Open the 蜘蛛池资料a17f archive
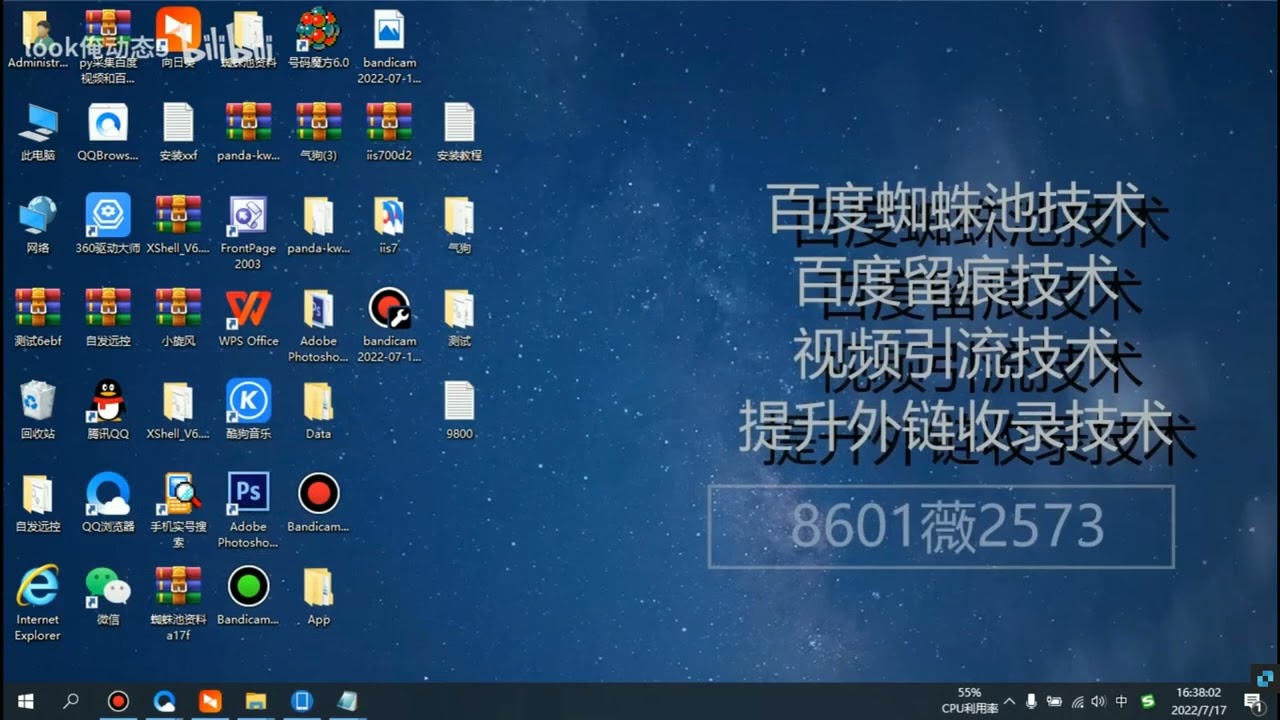Viewport: 1280px width, 720px height. click(x=178, y=586)
